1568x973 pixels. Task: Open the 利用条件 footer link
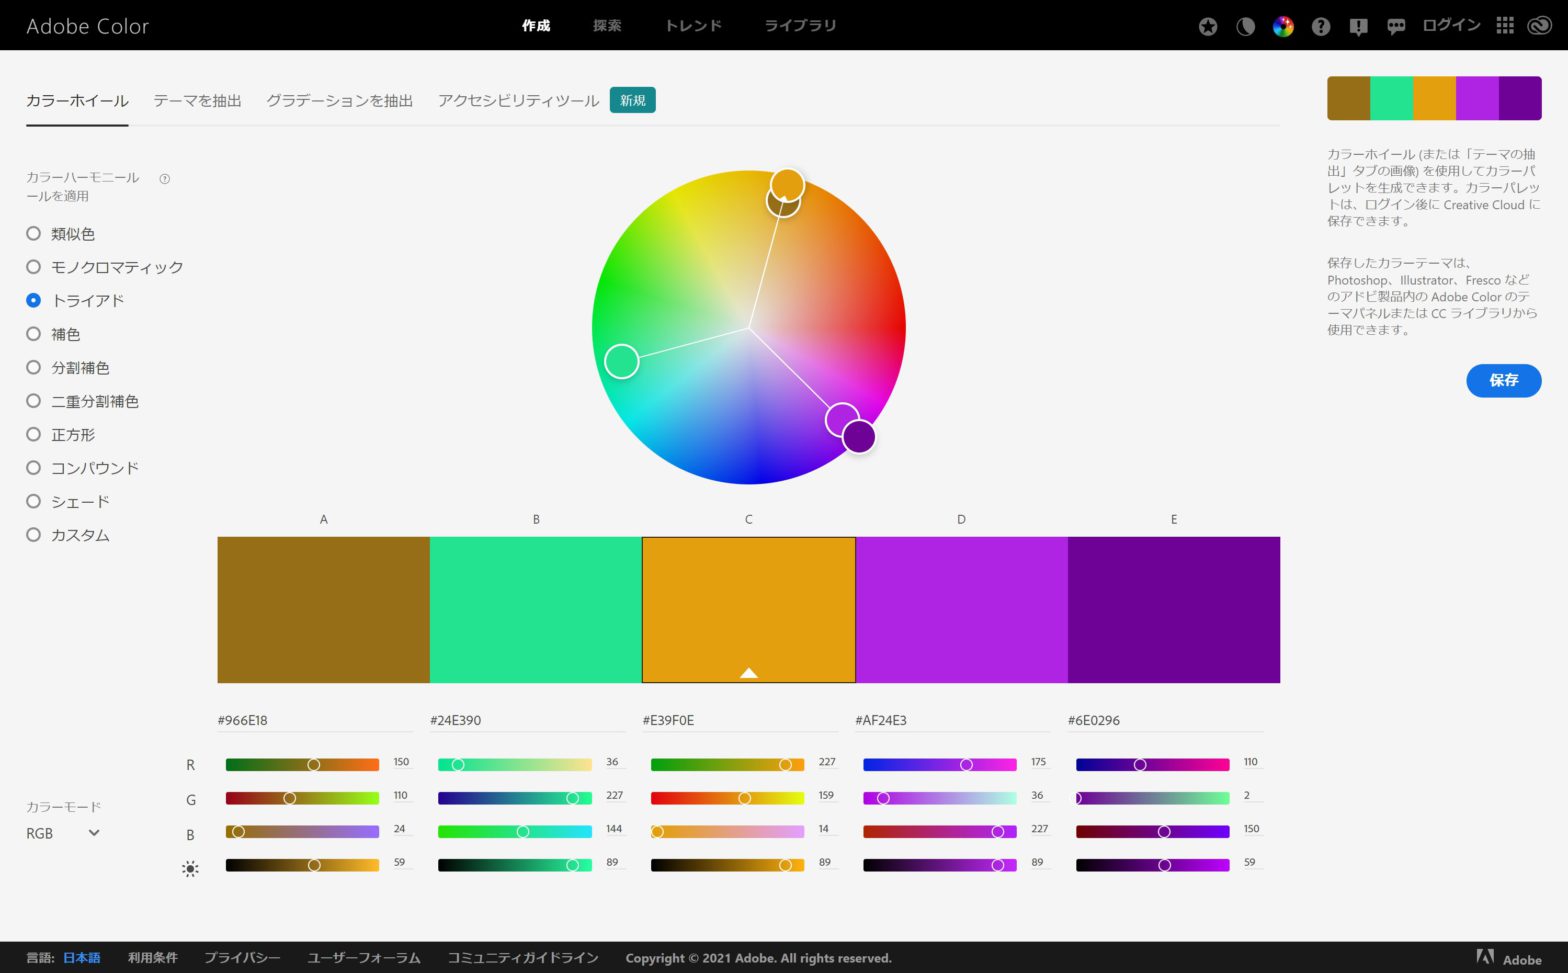153,958
